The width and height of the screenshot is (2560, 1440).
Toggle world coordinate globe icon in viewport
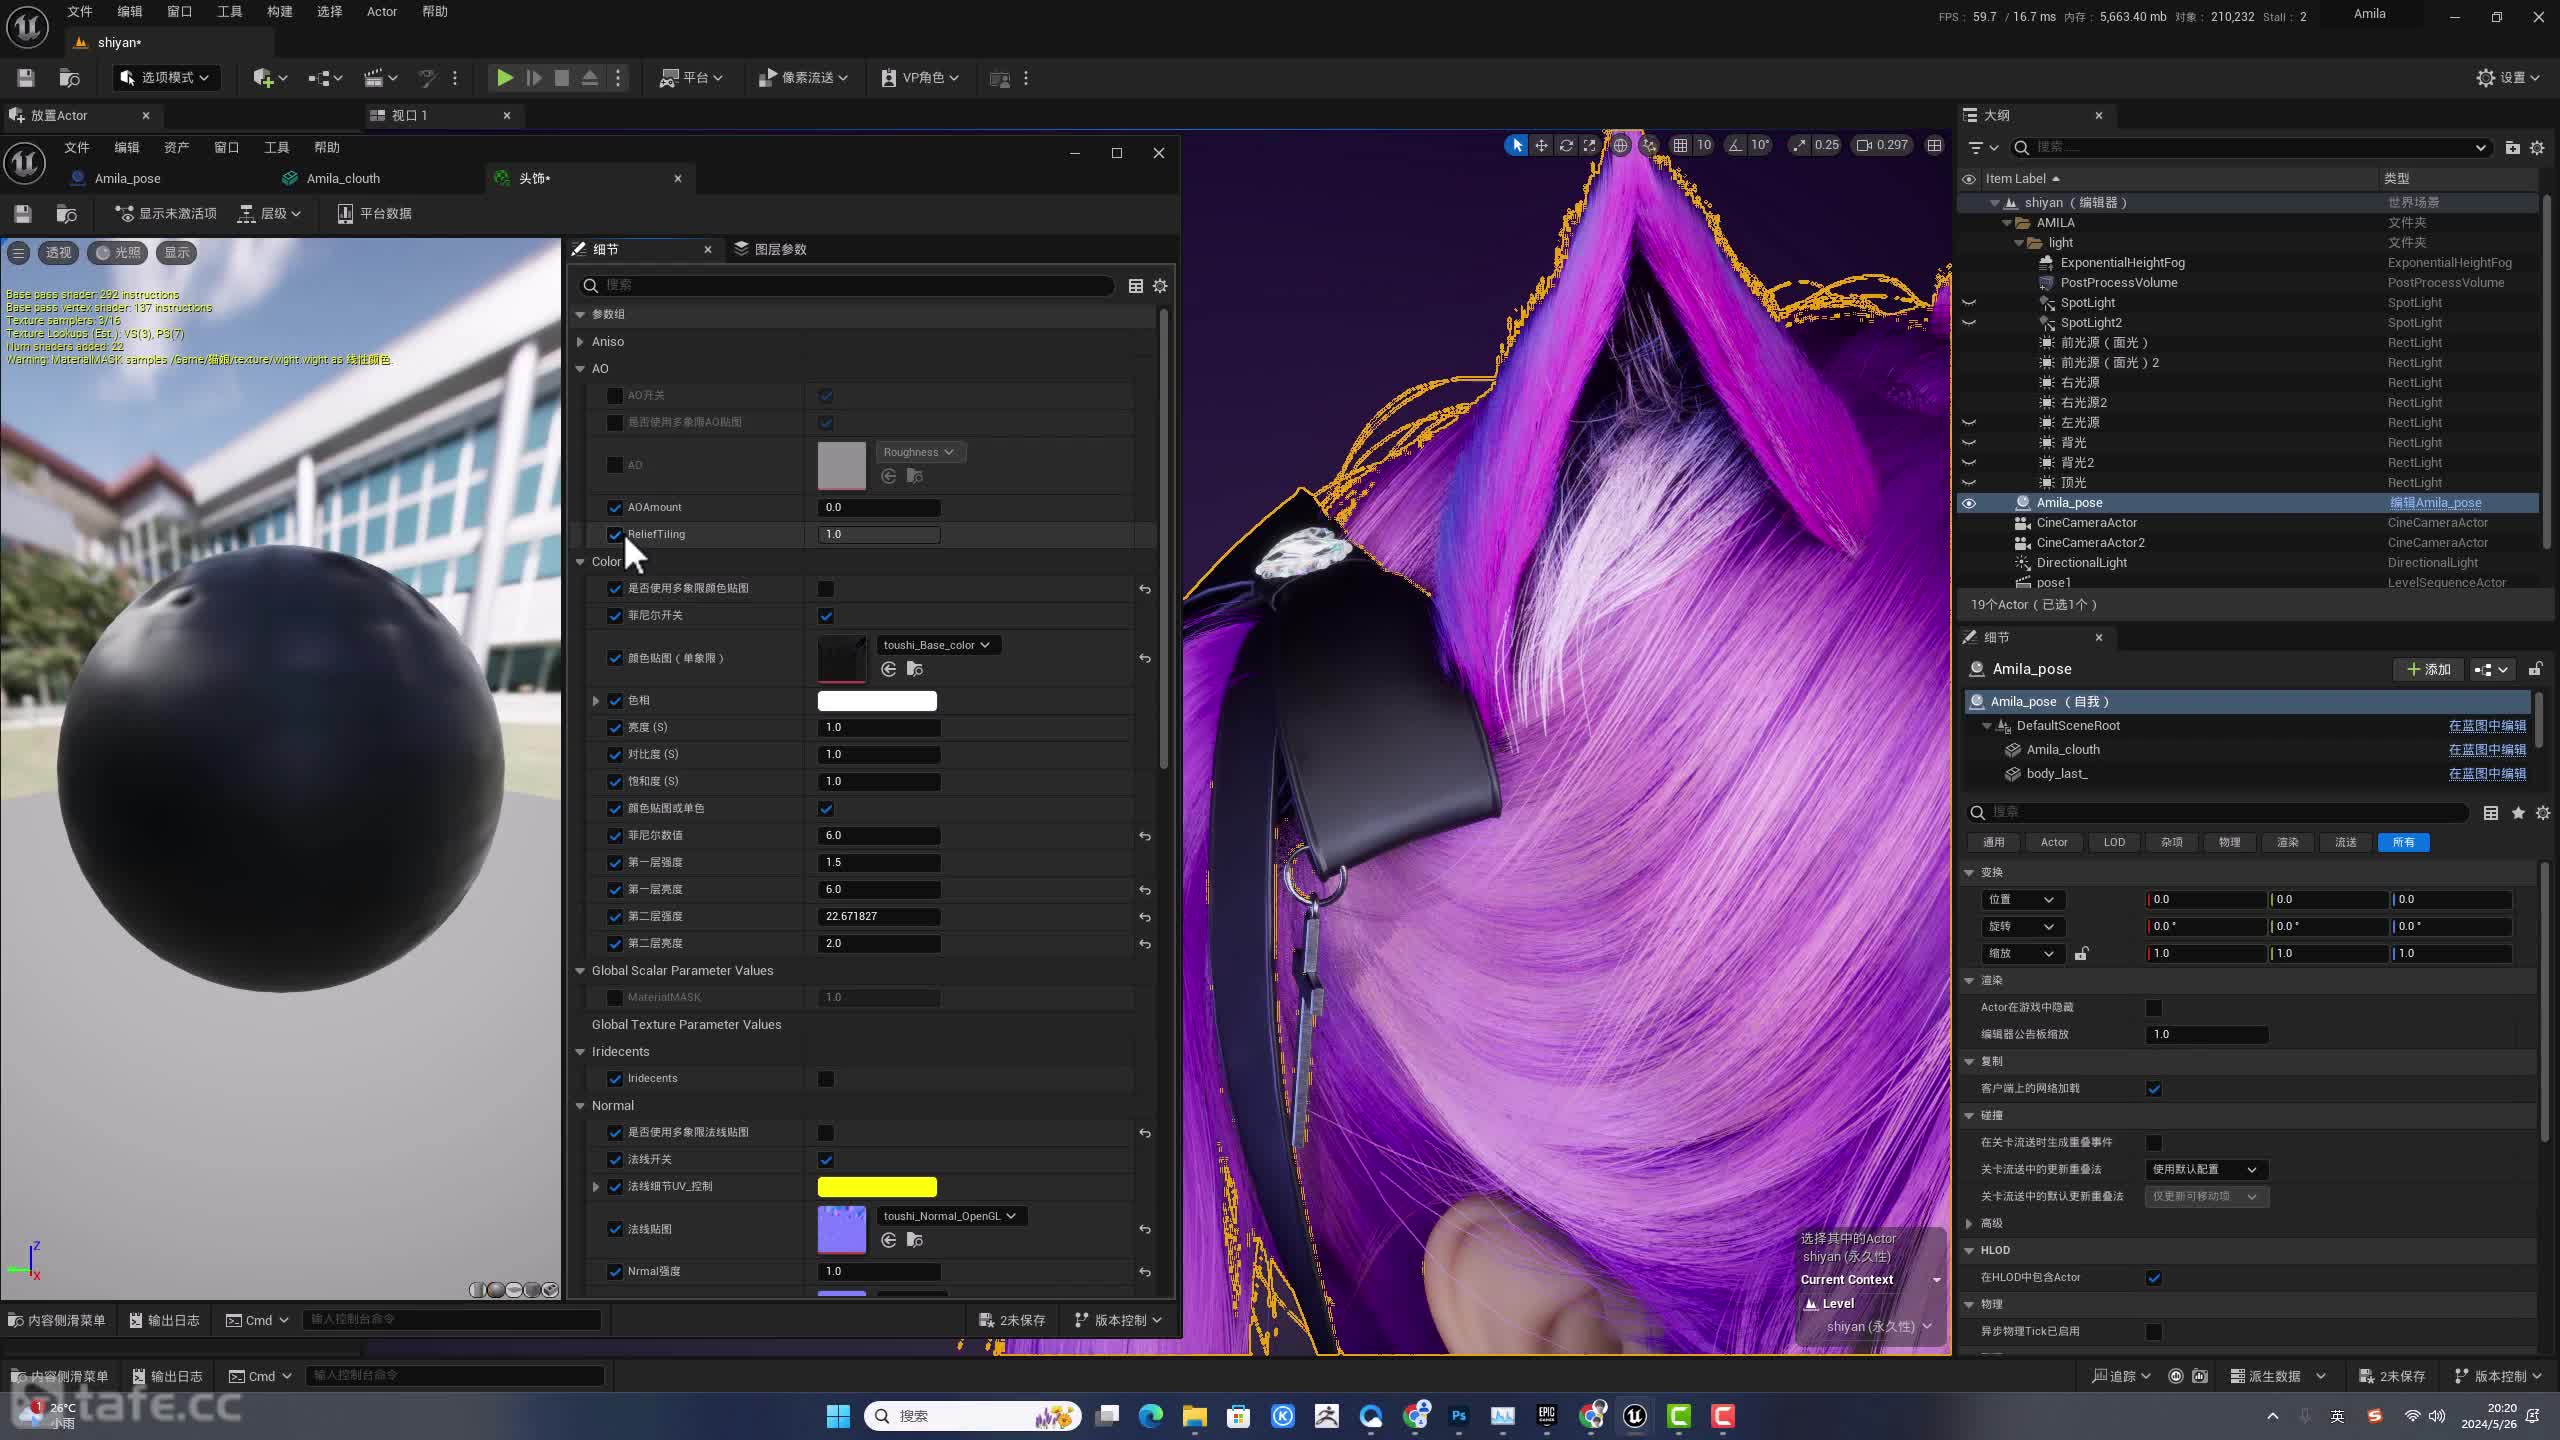[x=1620, y=145]
